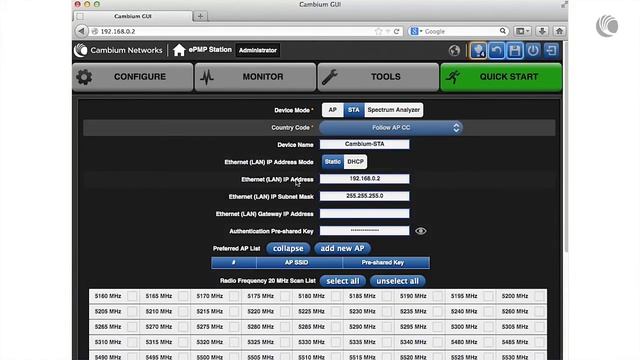The width and height of the screenshot is (640, 360).
Task: Open the search engine selector dropdown
Action: [416, 31]
